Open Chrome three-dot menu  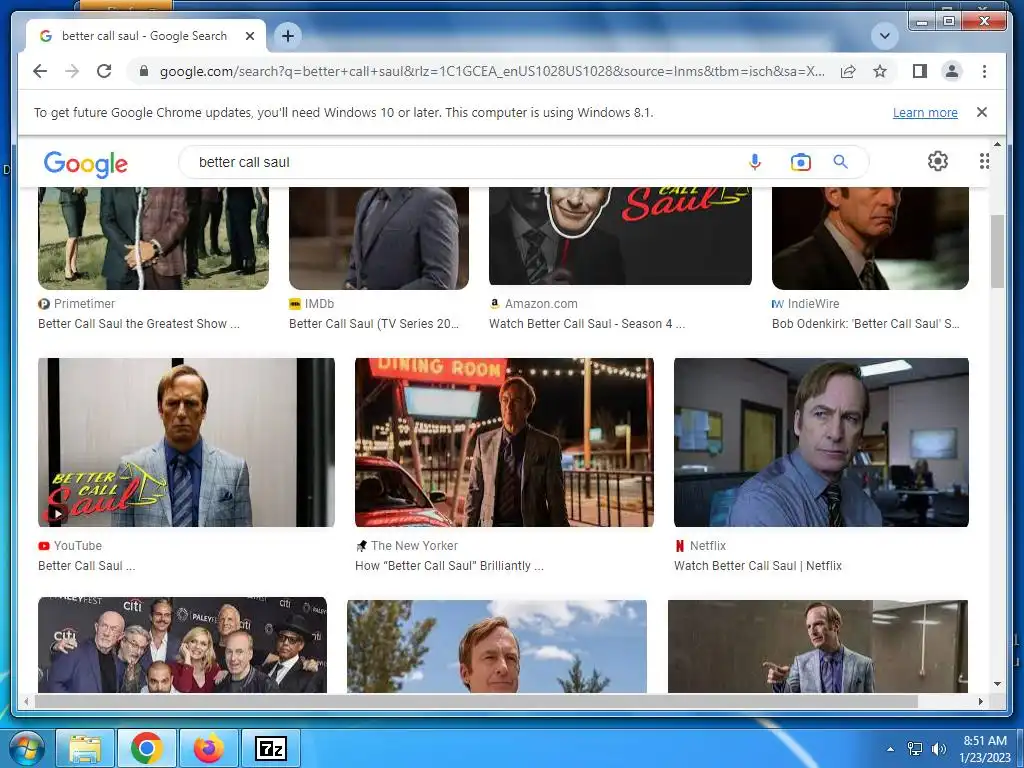pyautogui.click(x=984, y=71)
